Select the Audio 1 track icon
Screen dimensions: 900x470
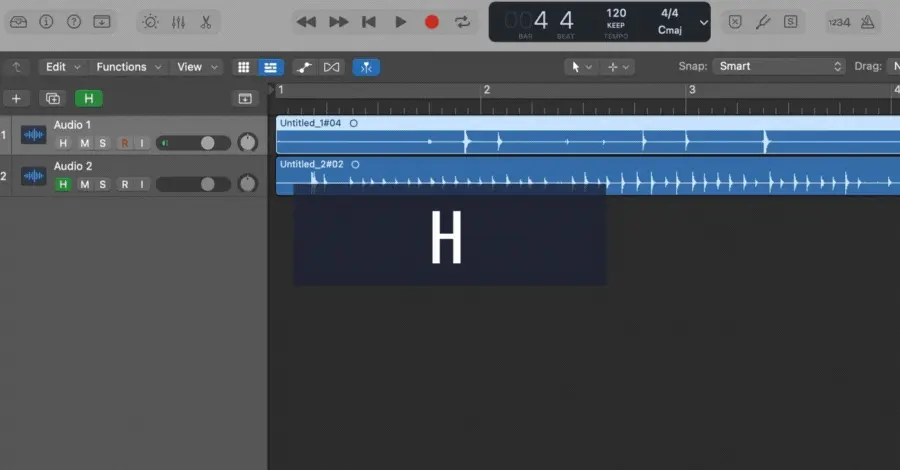tap(33, 135)
